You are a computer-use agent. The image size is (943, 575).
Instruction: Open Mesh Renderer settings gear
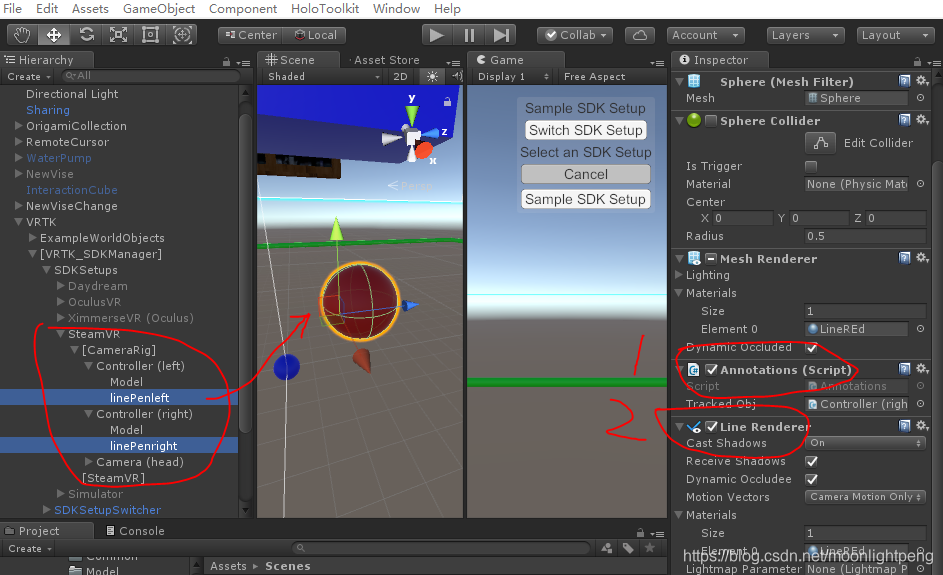coord(923,257)
